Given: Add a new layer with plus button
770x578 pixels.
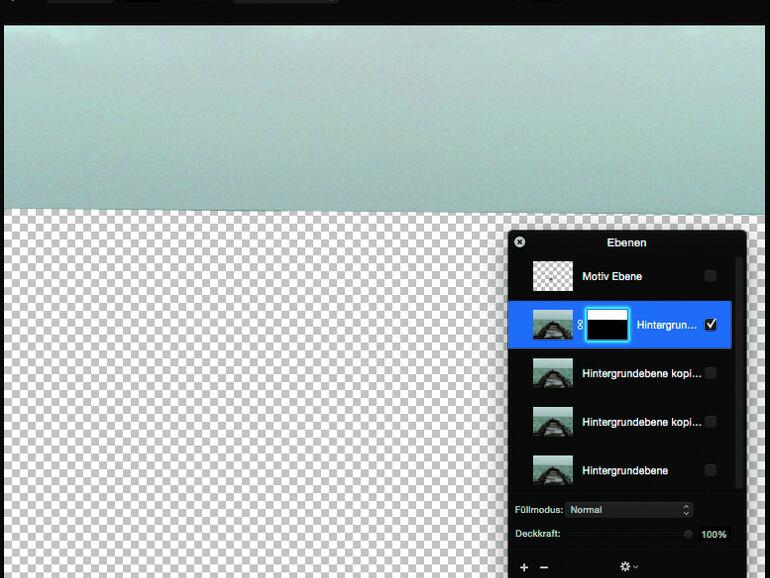Looking at the screenshot, I should tap(524, 567).
